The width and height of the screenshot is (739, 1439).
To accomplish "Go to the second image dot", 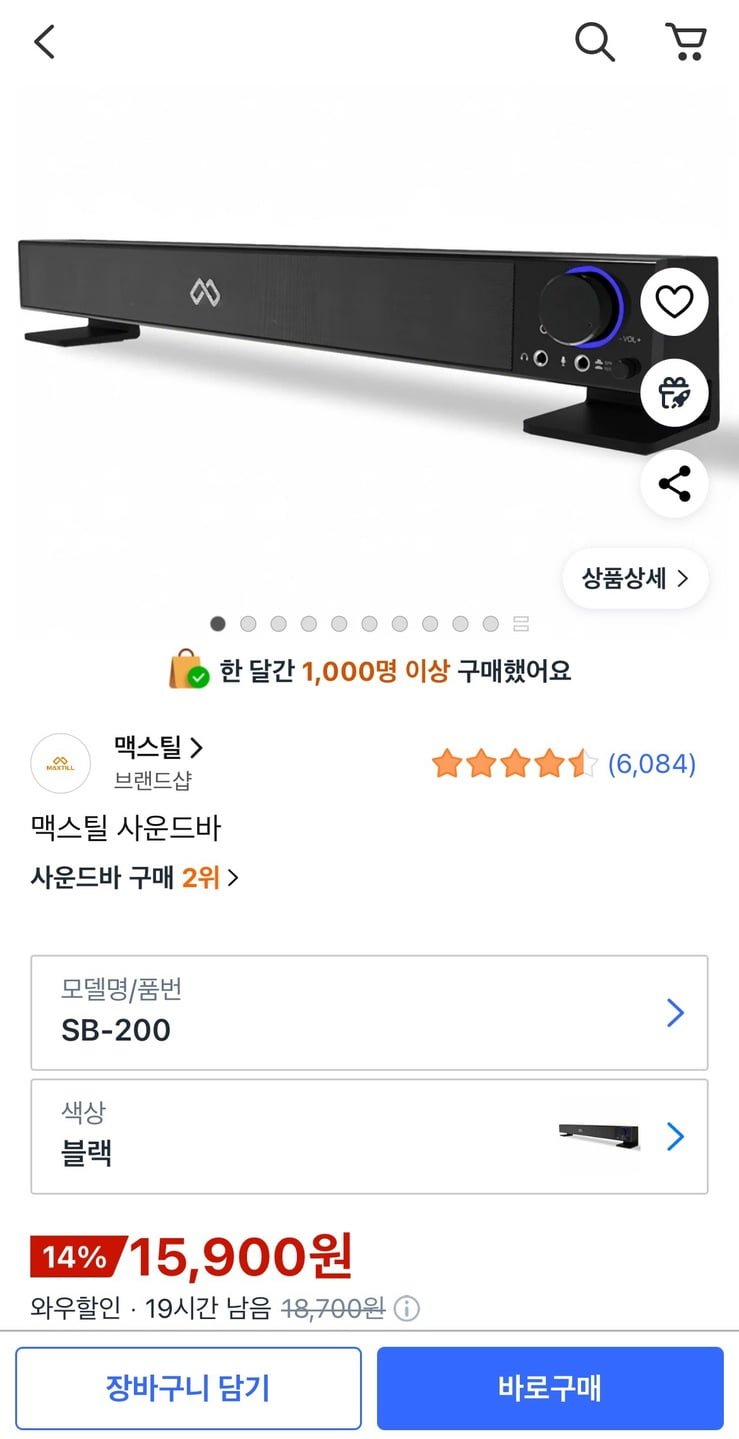I will [248, 624].
